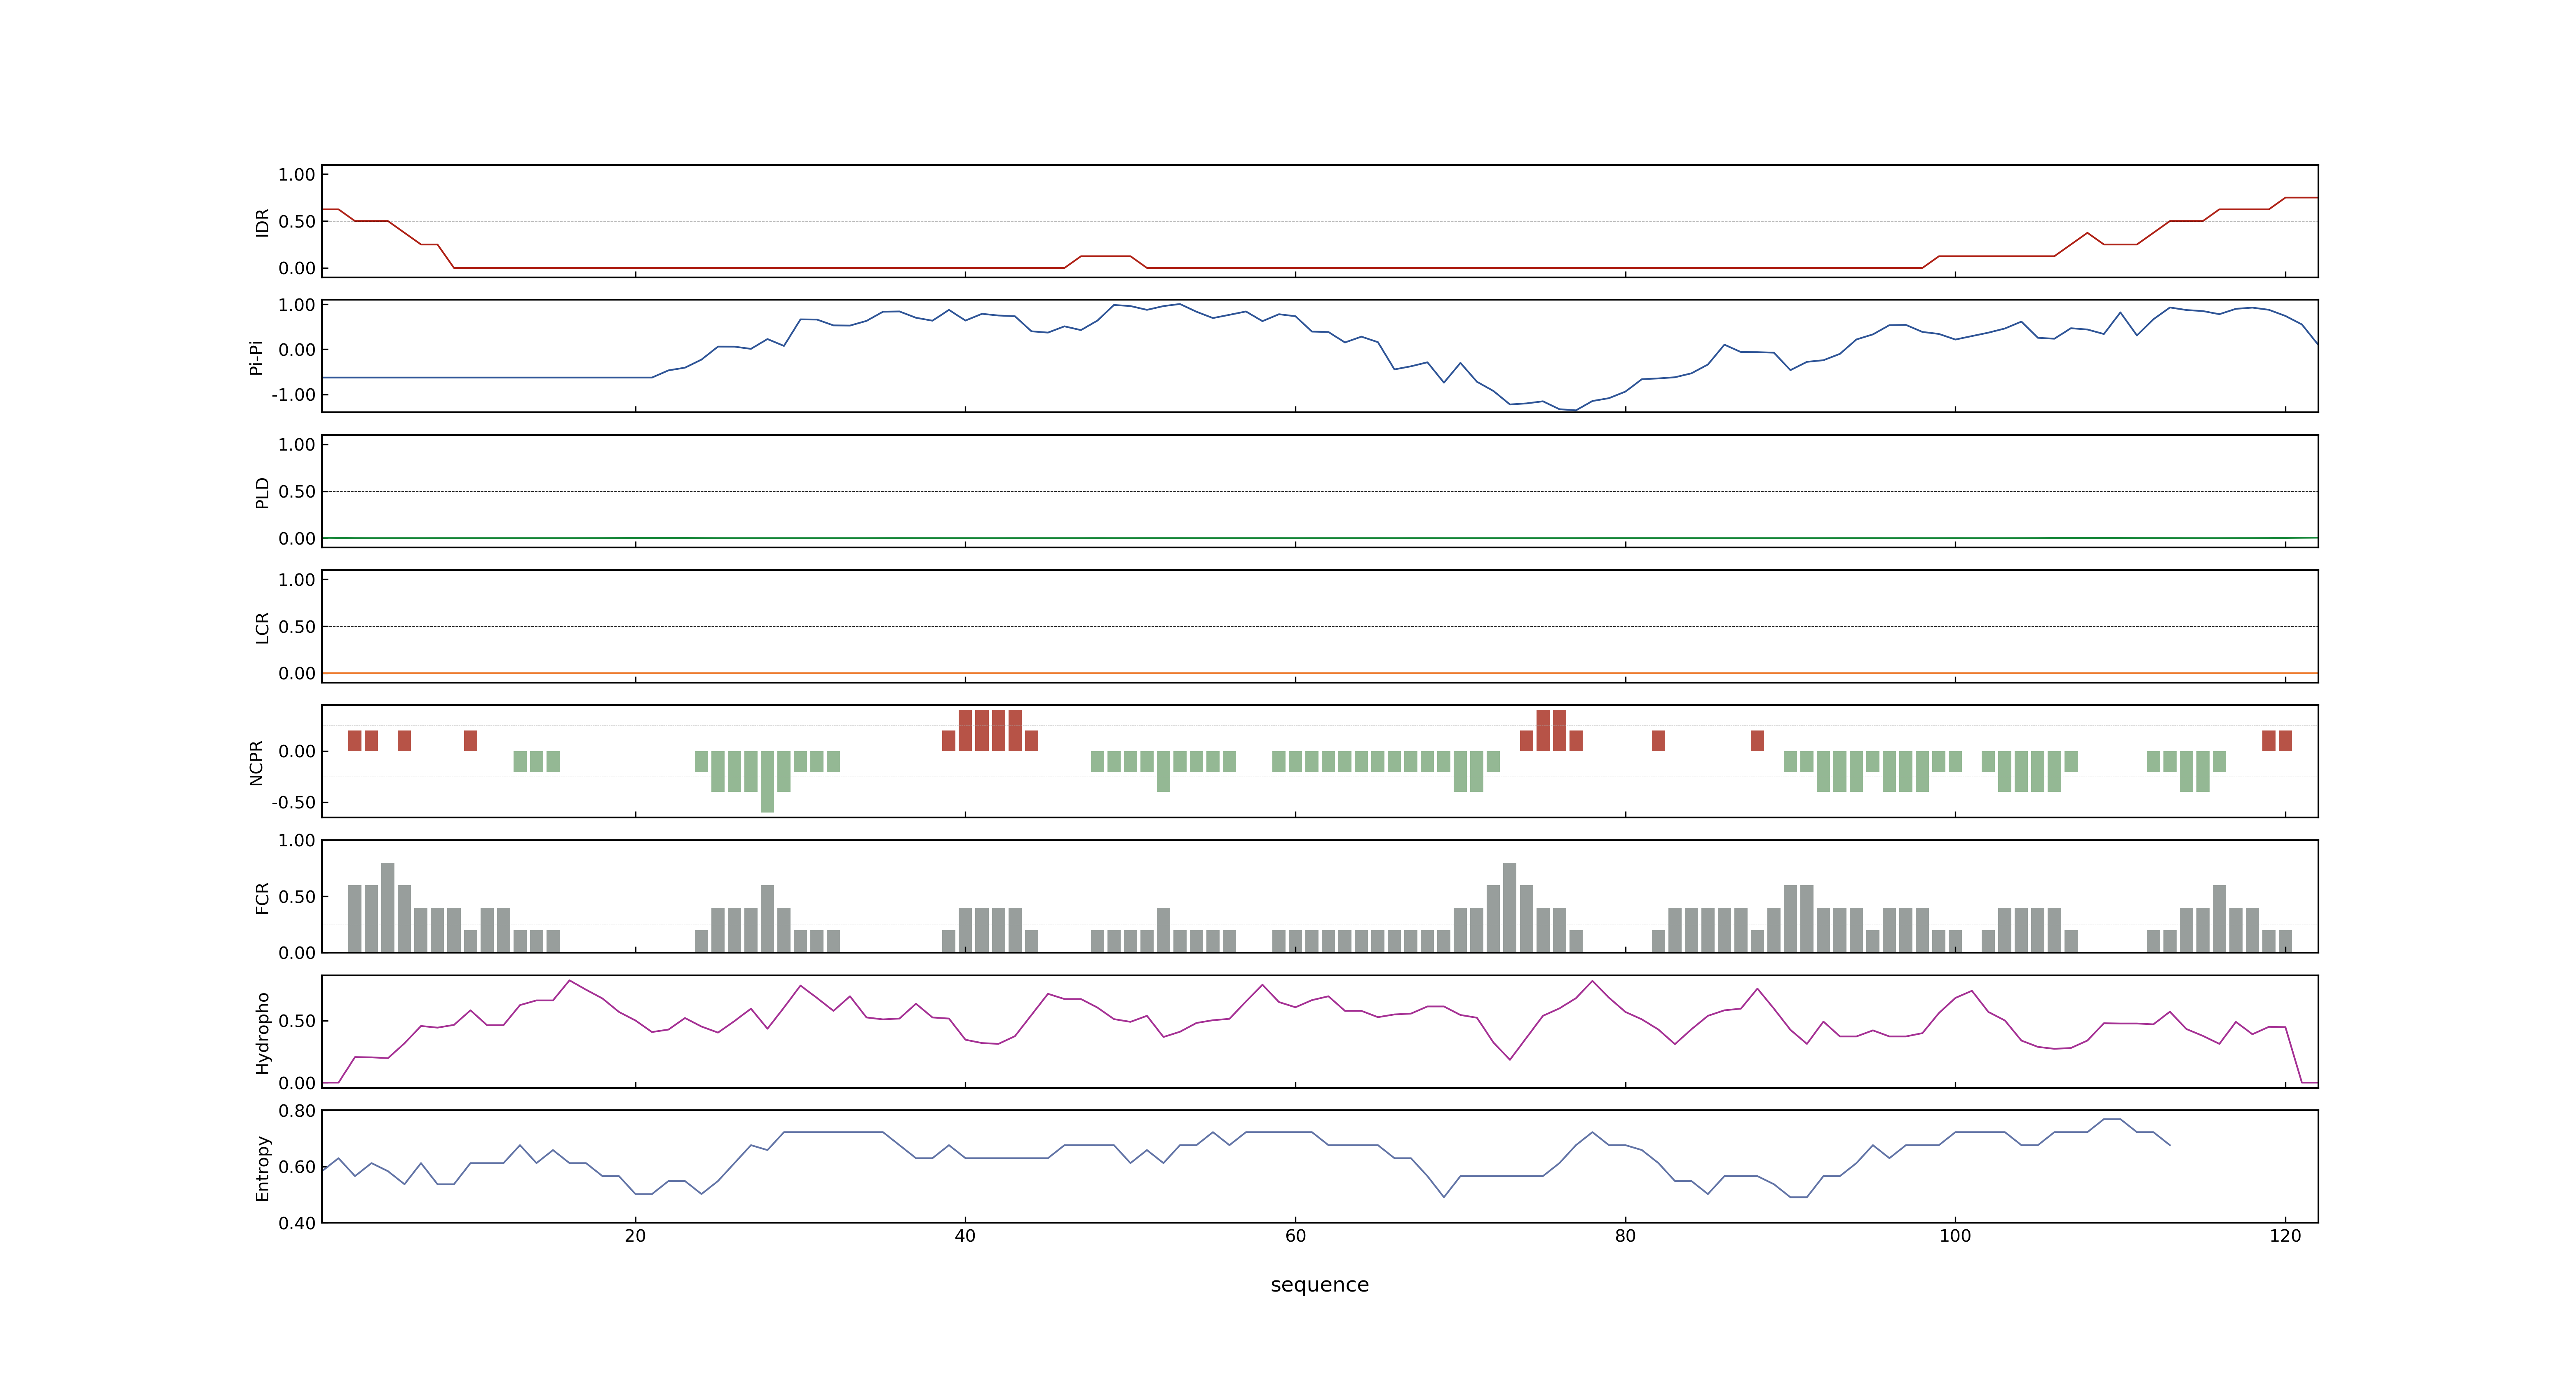Click the x-axis tick label 100
Image resolution: width=2576 pixels, height=1374 pixels.
[1955, 1236]
